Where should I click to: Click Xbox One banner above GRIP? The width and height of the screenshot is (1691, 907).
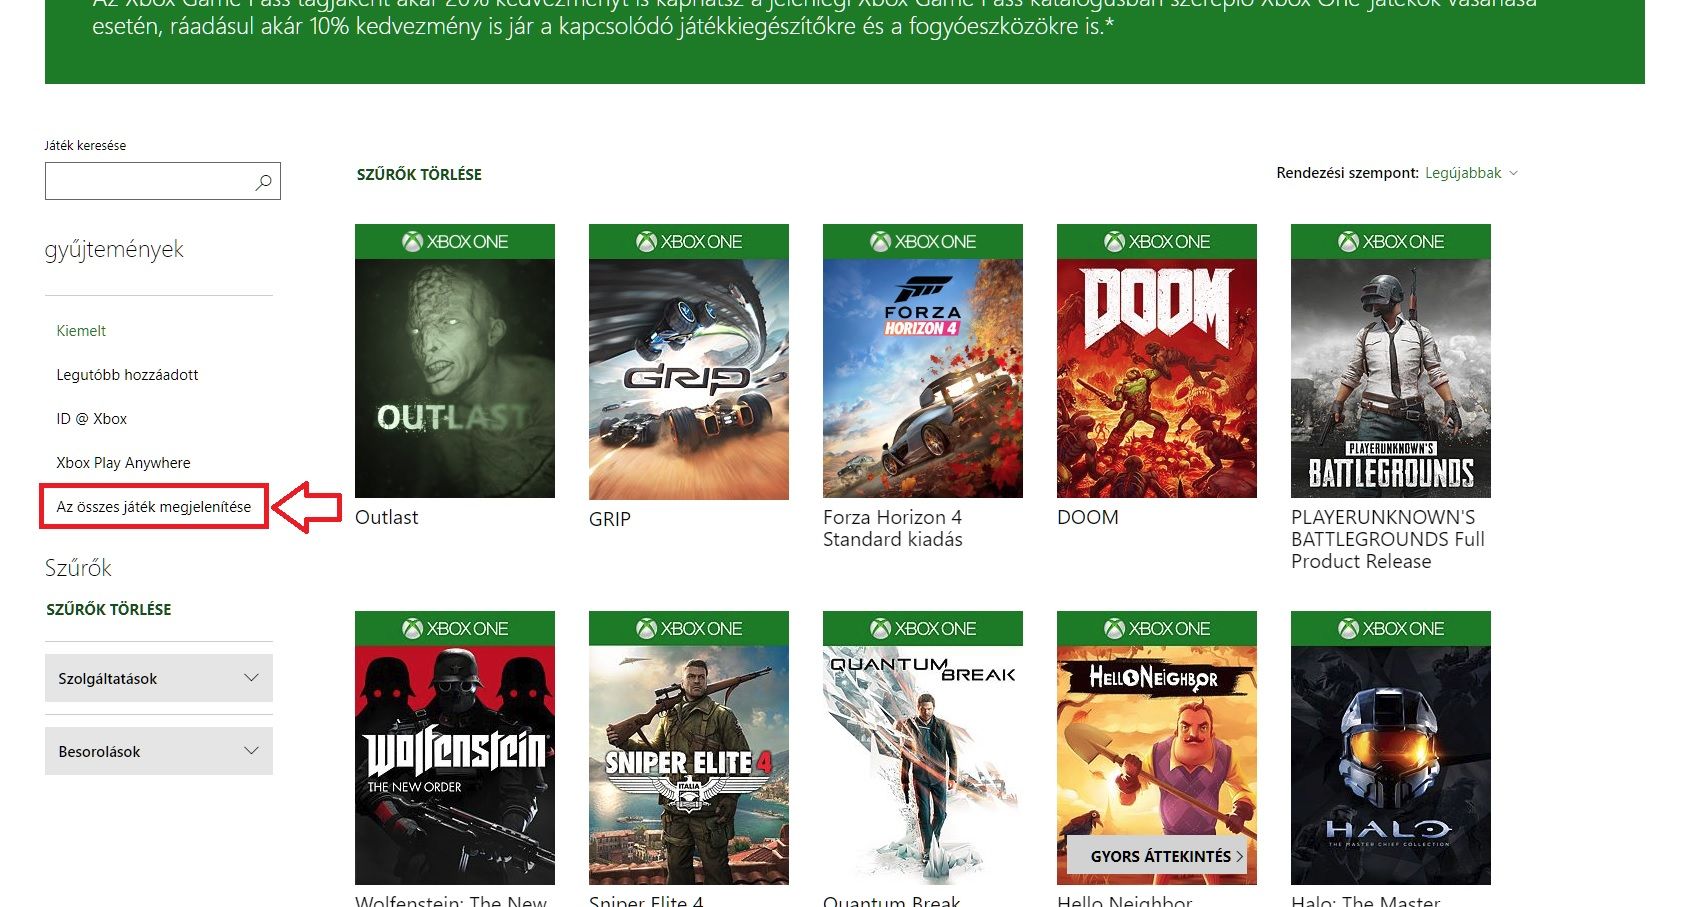pyautogui.click(x=689, y=242)
